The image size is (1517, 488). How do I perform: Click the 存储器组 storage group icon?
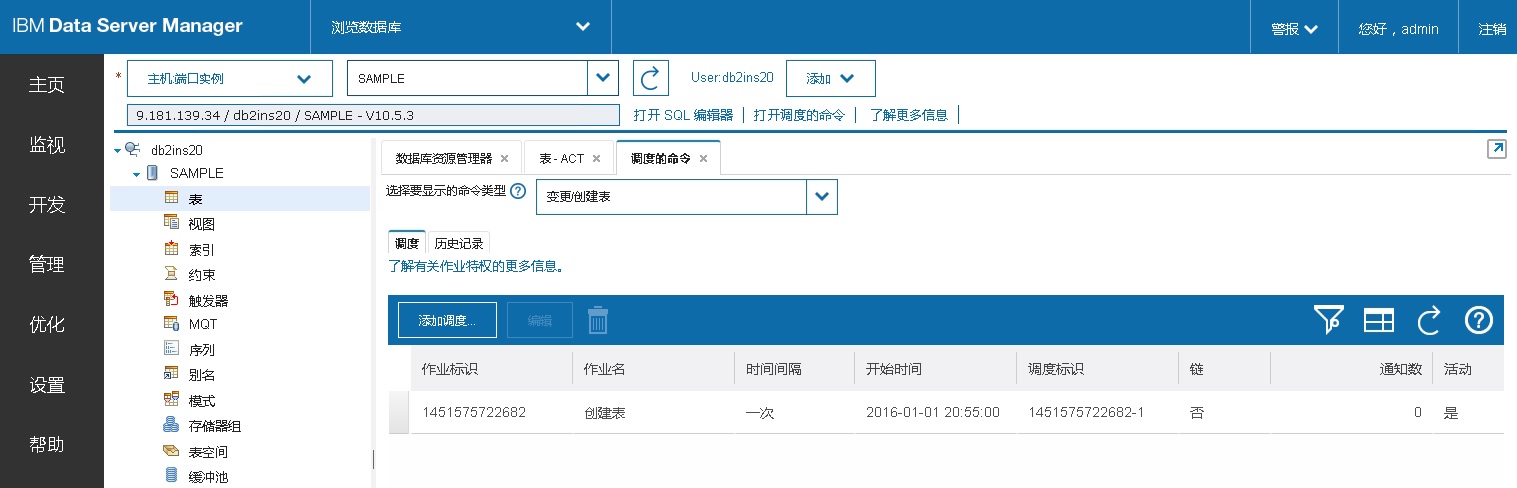tap(171, 425)
